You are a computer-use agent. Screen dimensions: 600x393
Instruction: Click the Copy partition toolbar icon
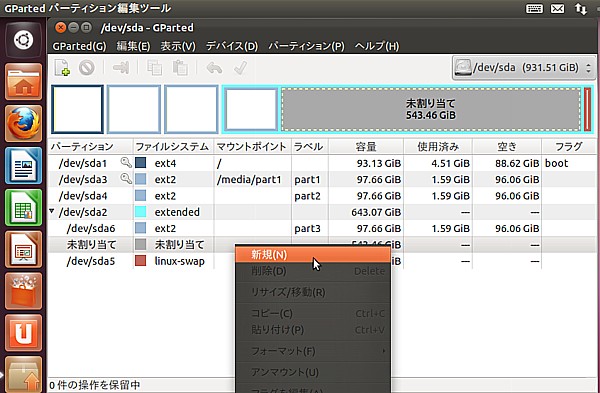tap(155, 68)
